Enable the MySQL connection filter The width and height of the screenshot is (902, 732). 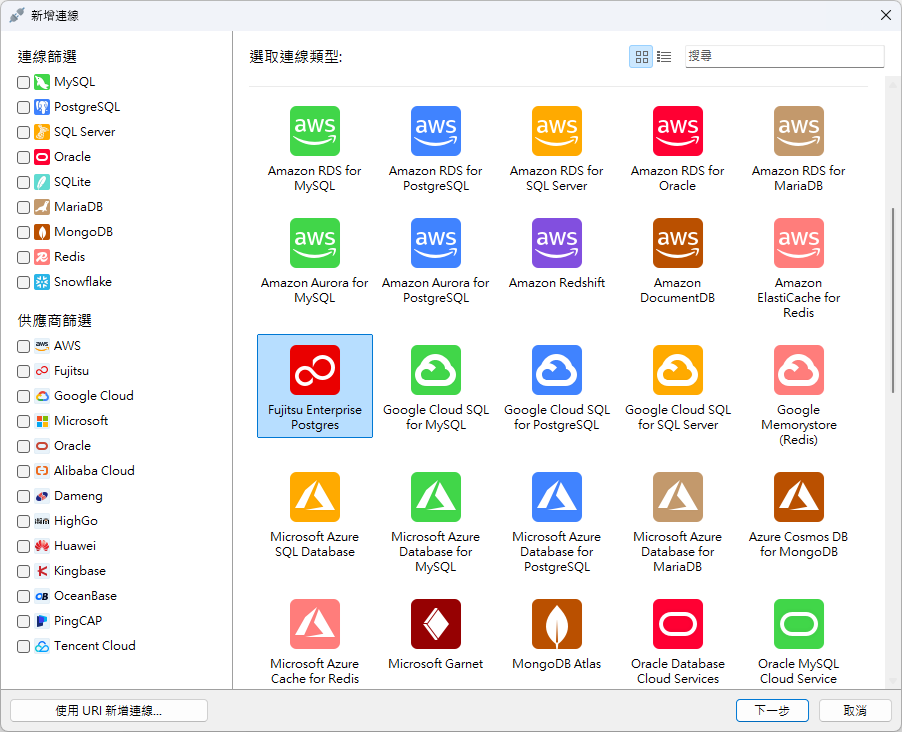click(x=24, y=82)
